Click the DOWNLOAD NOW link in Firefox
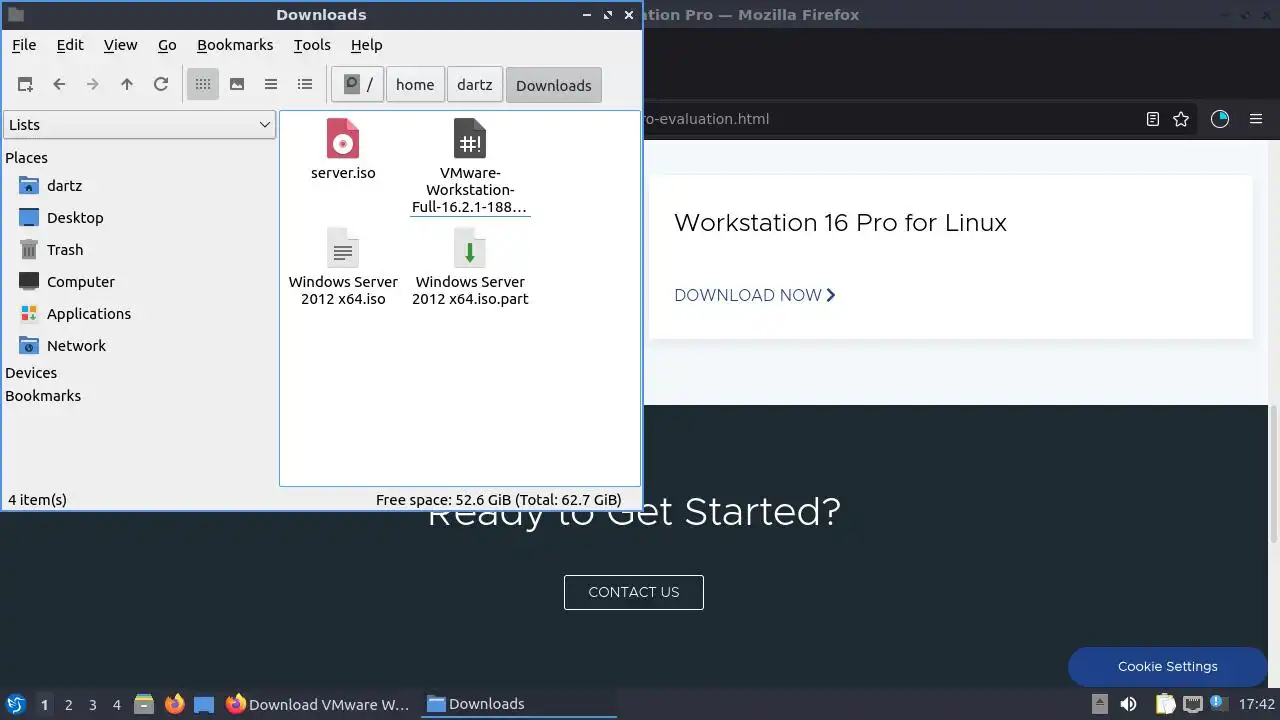This screenshot has width=1280, height=720. pos(754,295)
